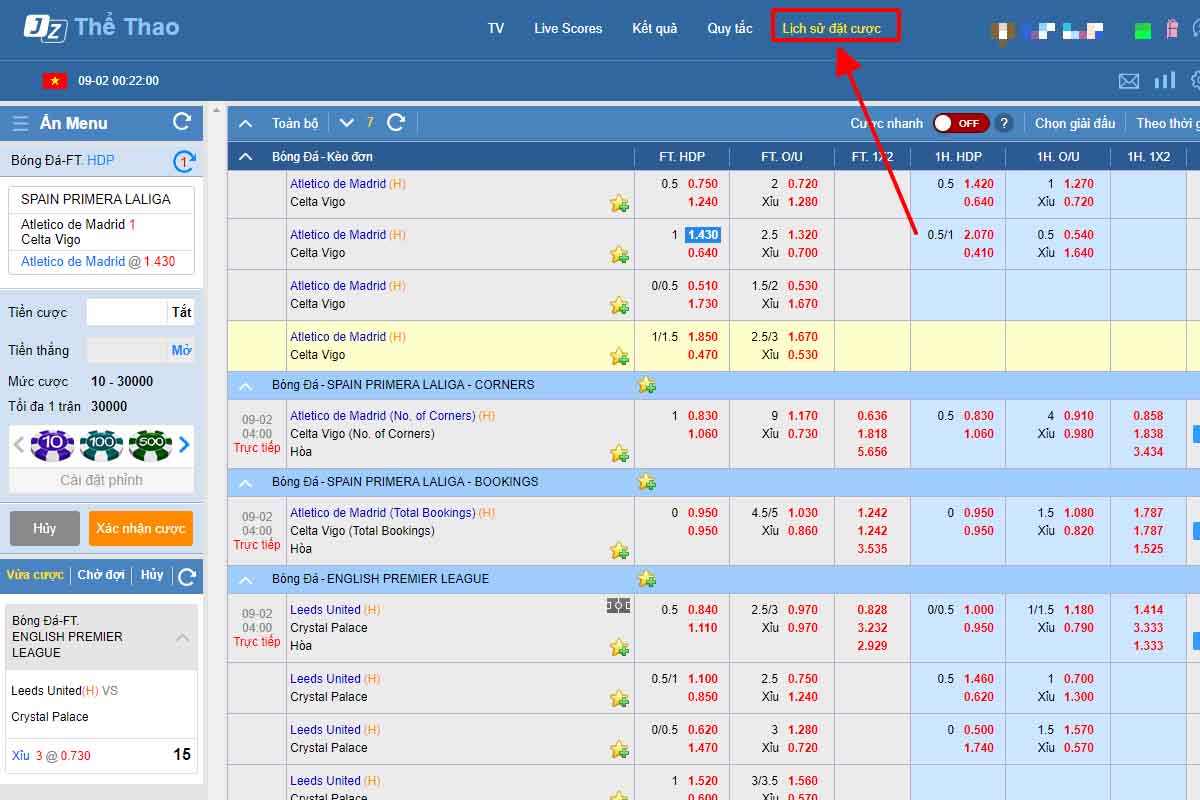Click the hamburger icon beside Ẩn Menu
This screenshot has width=1200, height=800.
tap(20, 123)
